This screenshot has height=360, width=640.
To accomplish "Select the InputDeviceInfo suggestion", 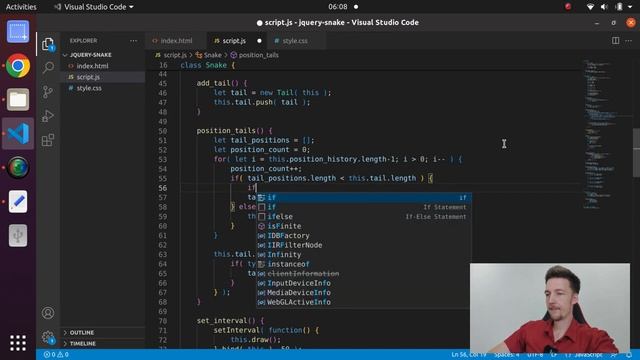I will pos(363,283).
